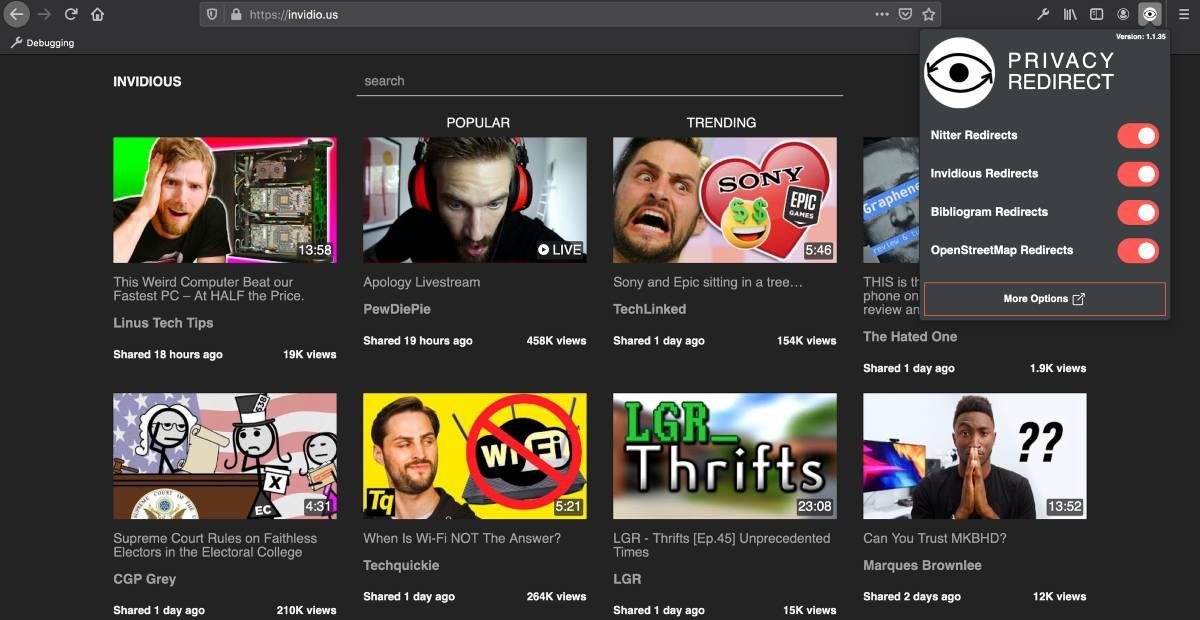Open the page actions menu (three dots)
The width and height of the screenshot is (1200, 620).
[882, 14]
